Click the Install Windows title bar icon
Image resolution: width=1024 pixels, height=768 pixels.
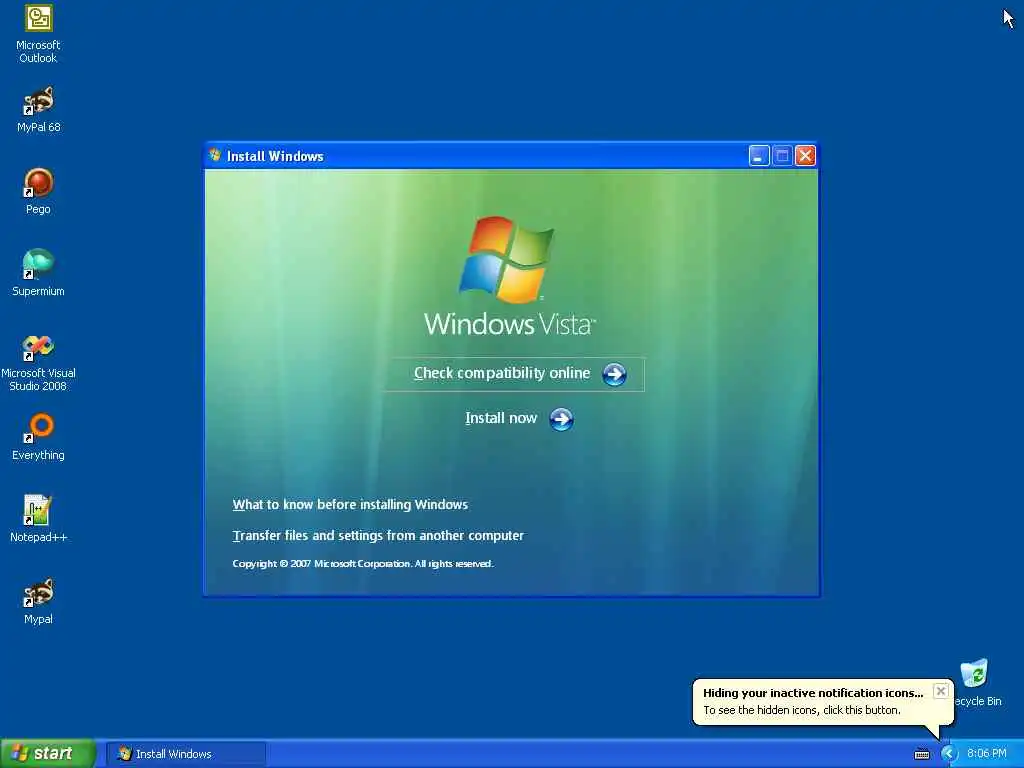point(215,155)
